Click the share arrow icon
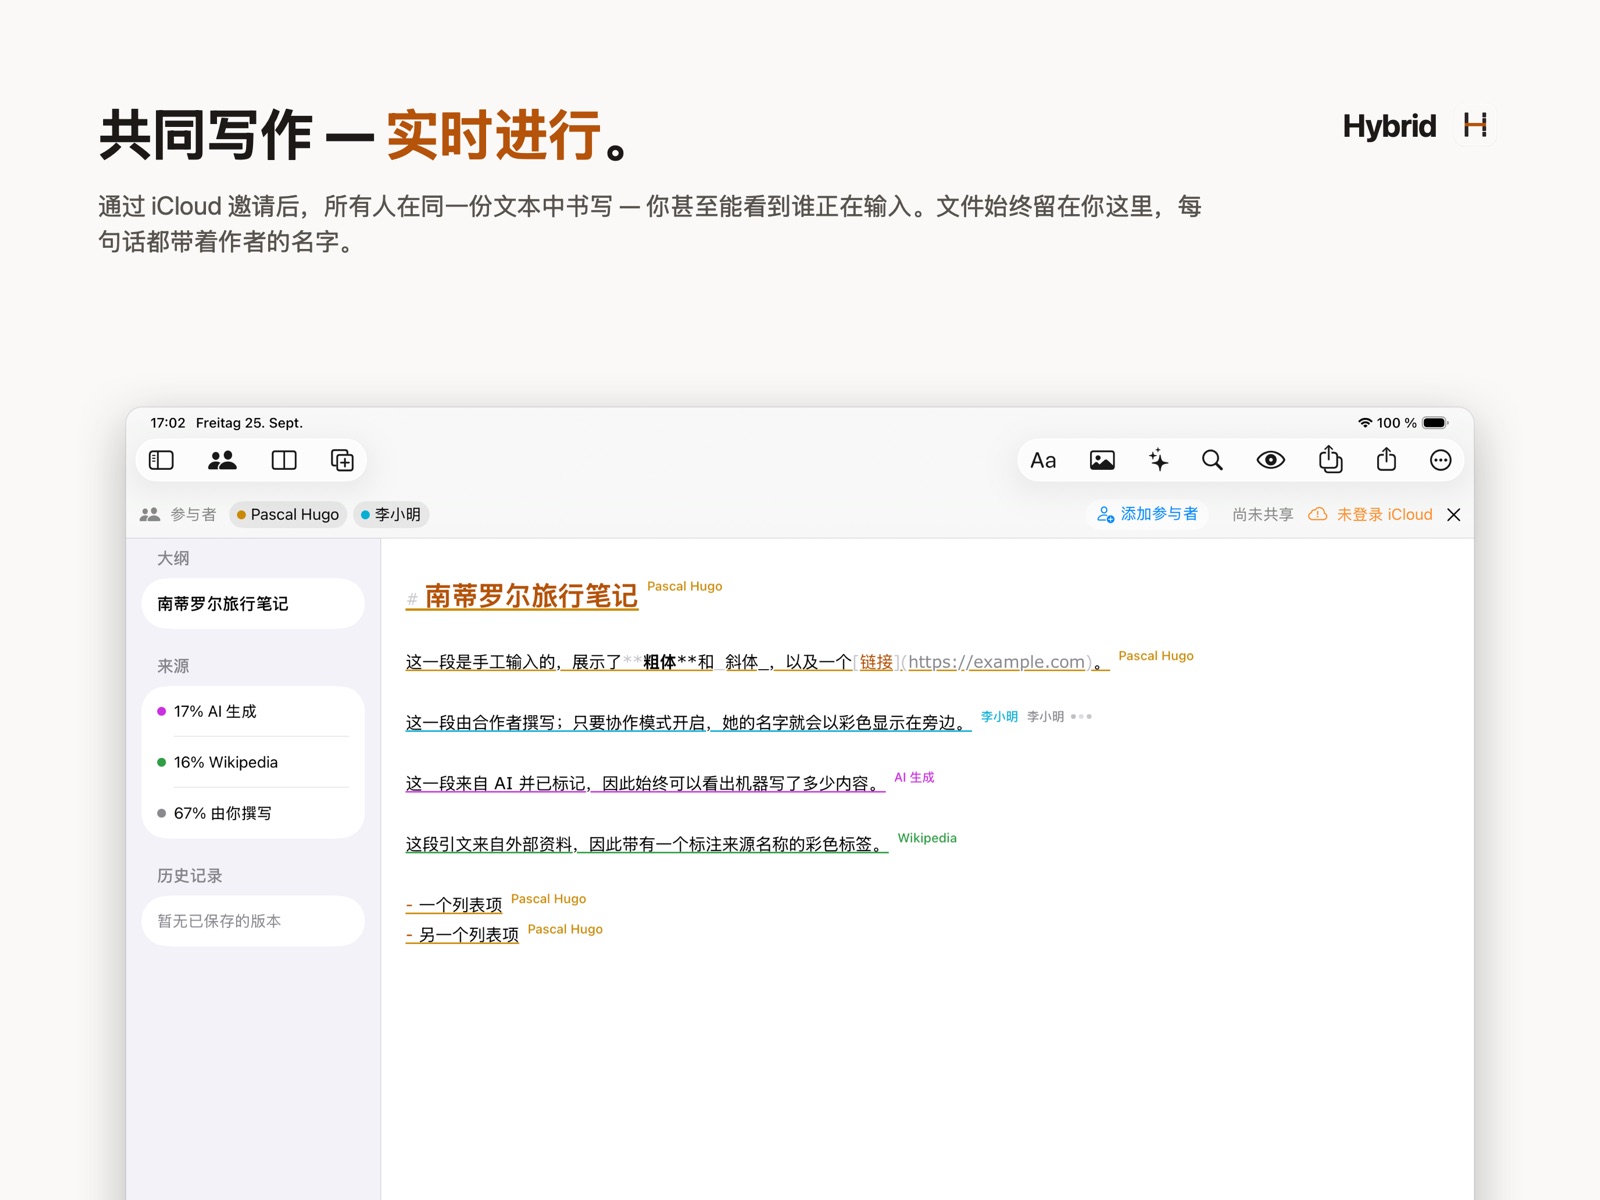 point(1386,459)
